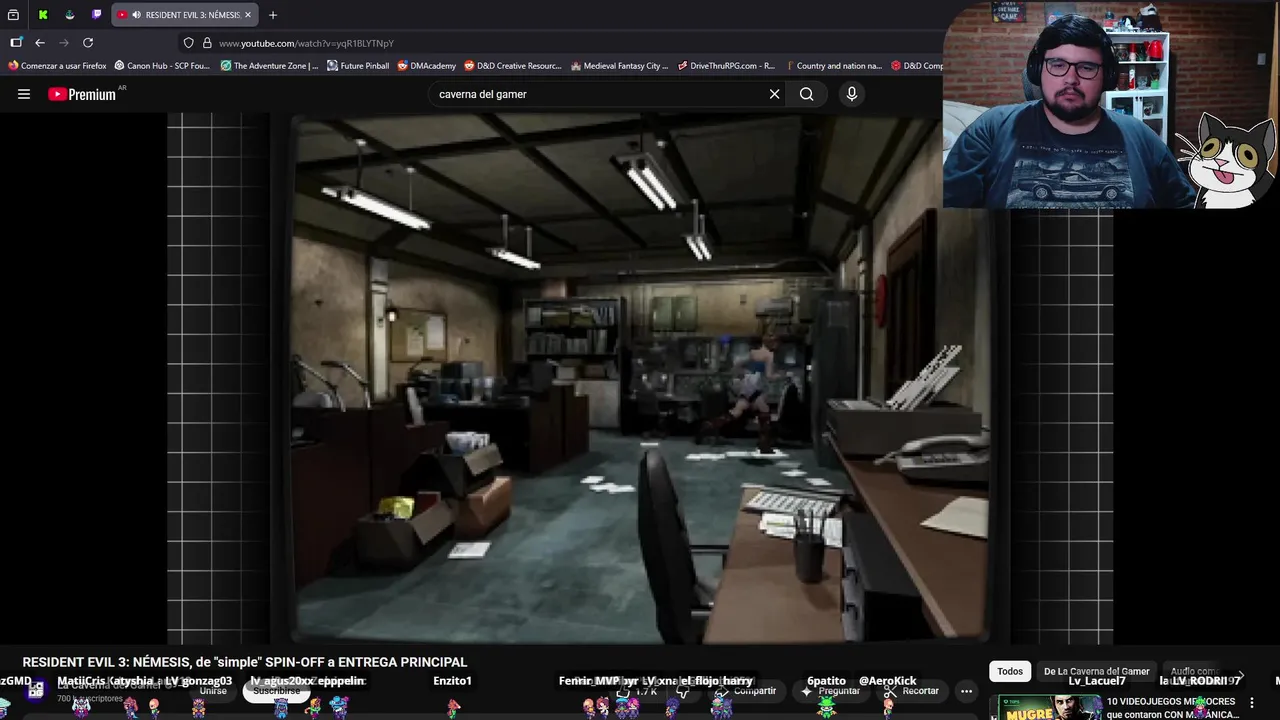Open the tracking protection shield icon
Viewport: 1280px width, 720px height.
click(x=188, y=43)
